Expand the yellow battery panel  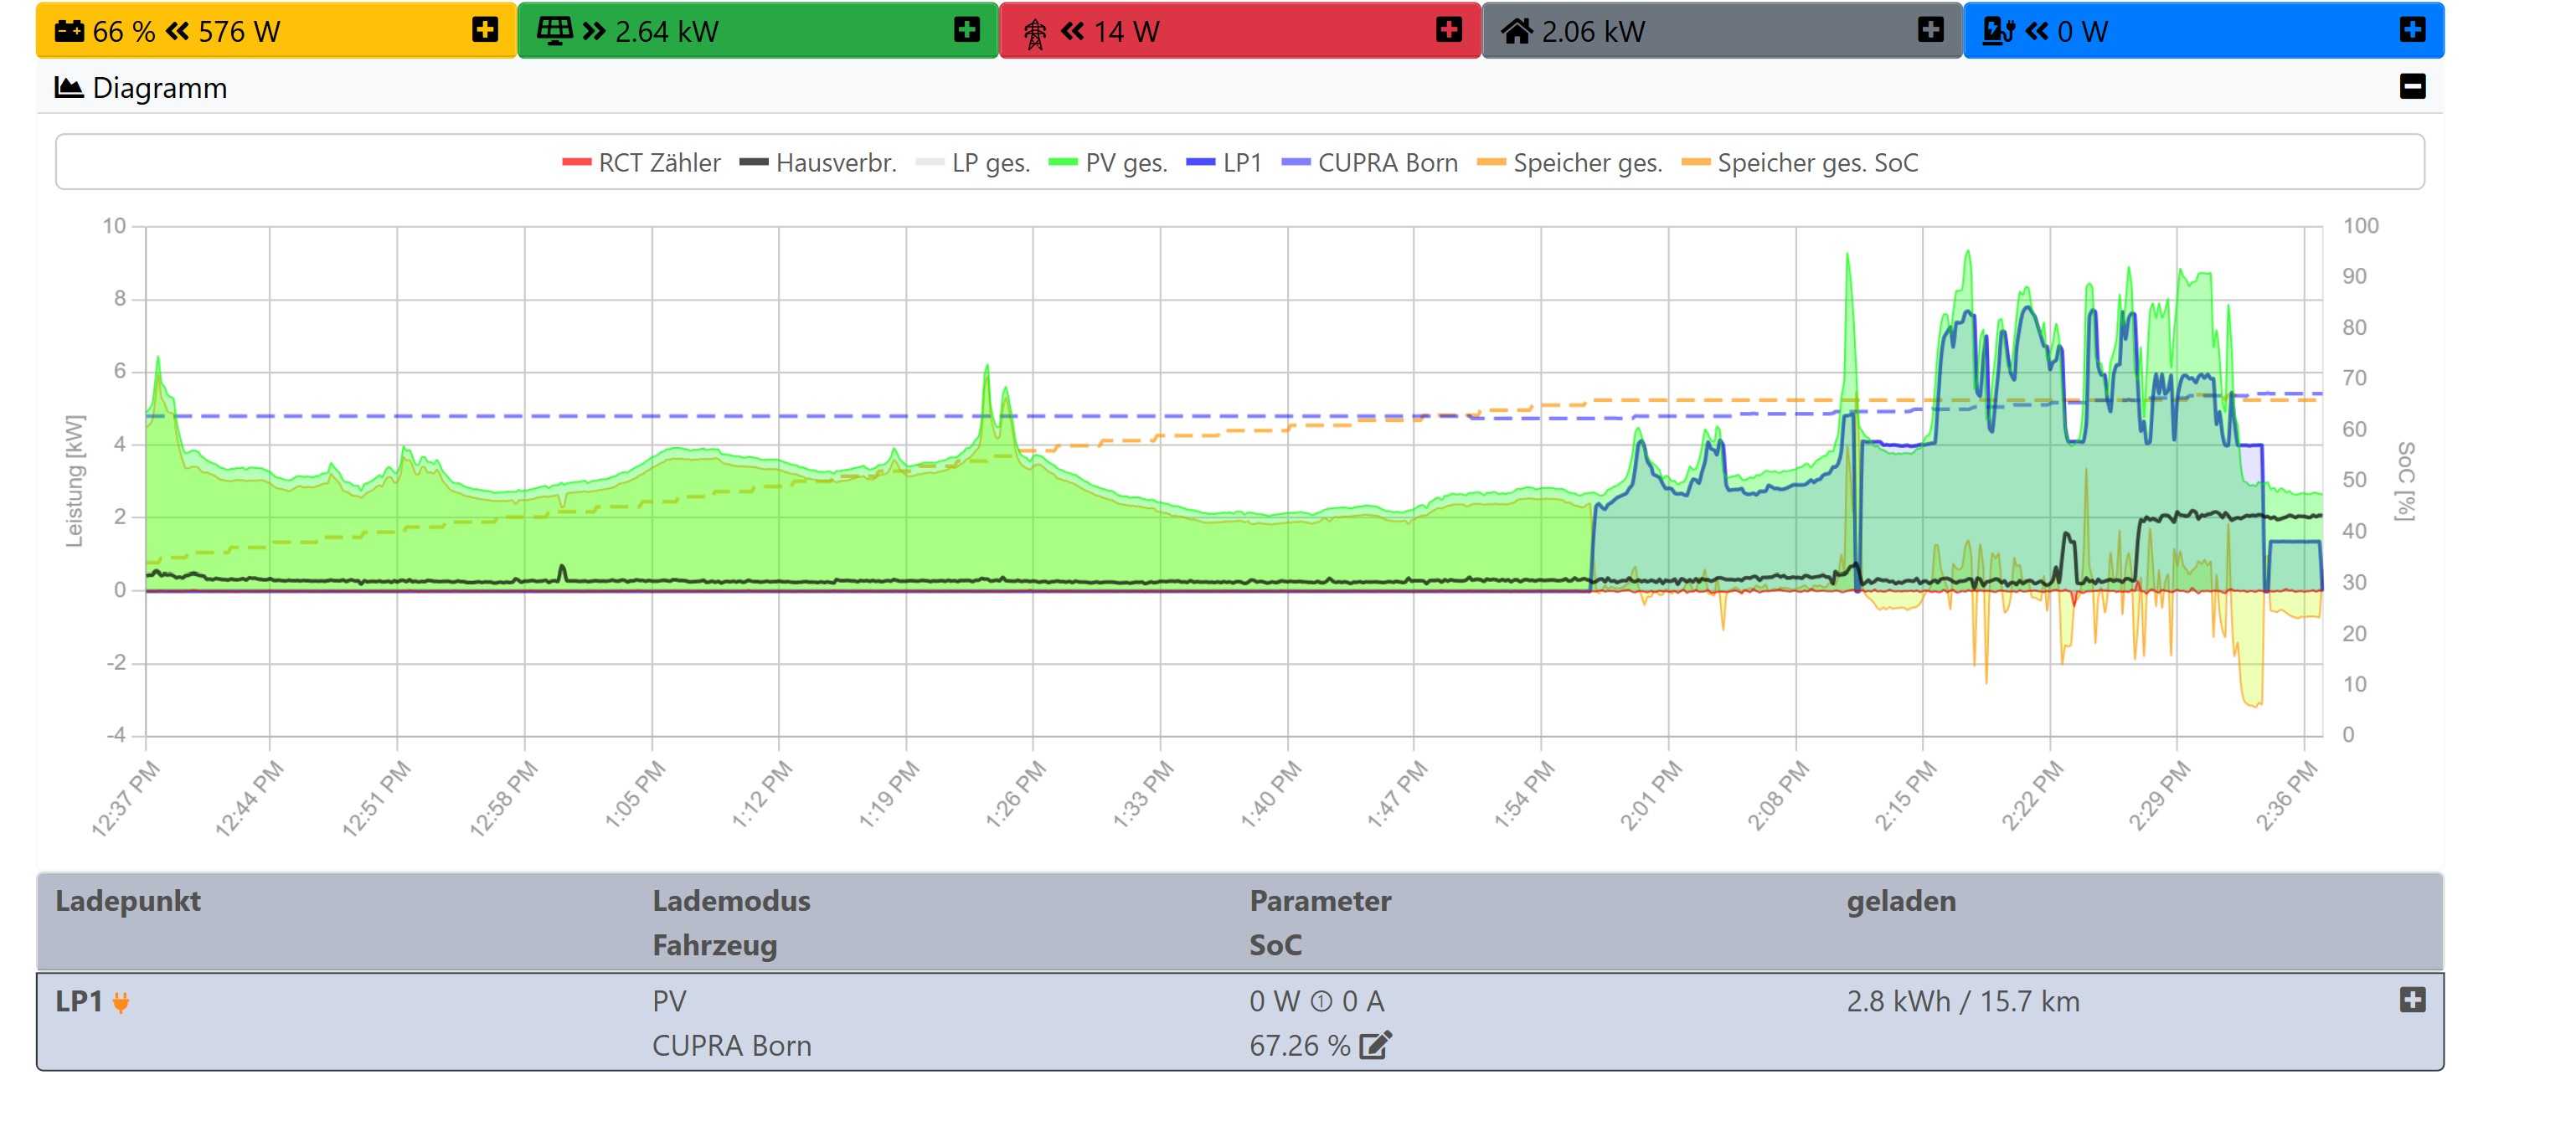pos(485,30)
